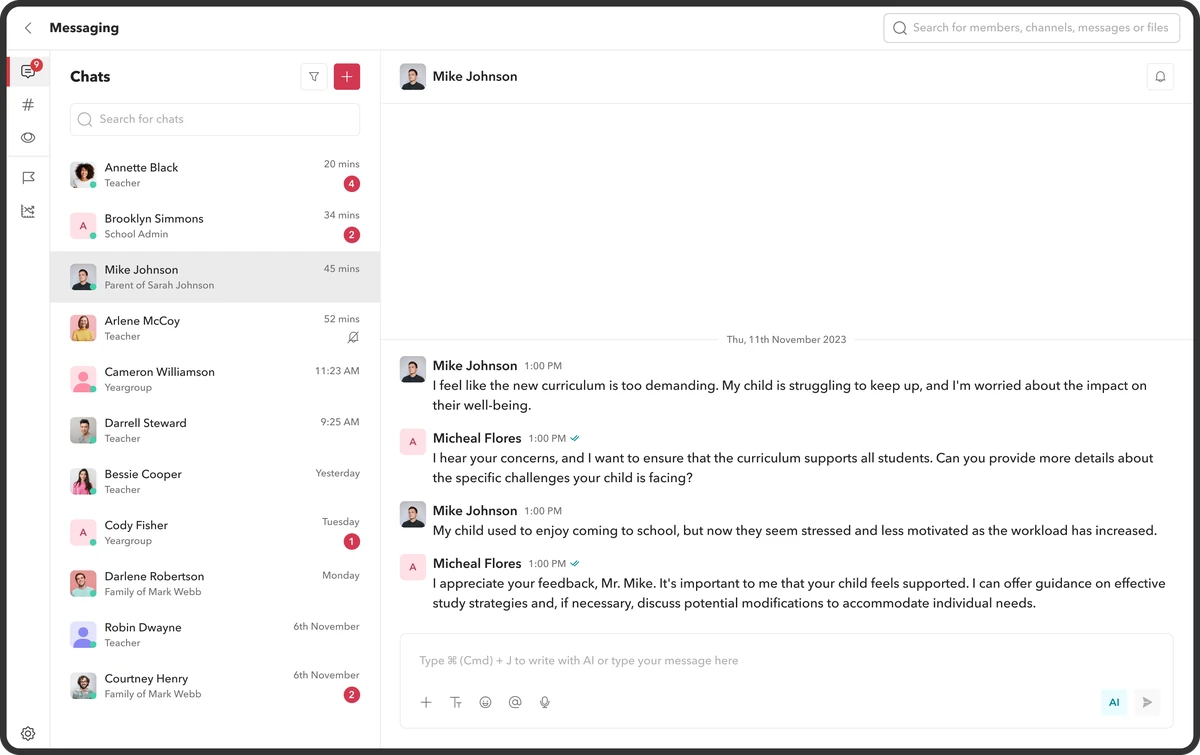The height and width of the screenshot is (755, 1200).
Task: Open the flag icon in the sidebar
Action: (28, 178)
